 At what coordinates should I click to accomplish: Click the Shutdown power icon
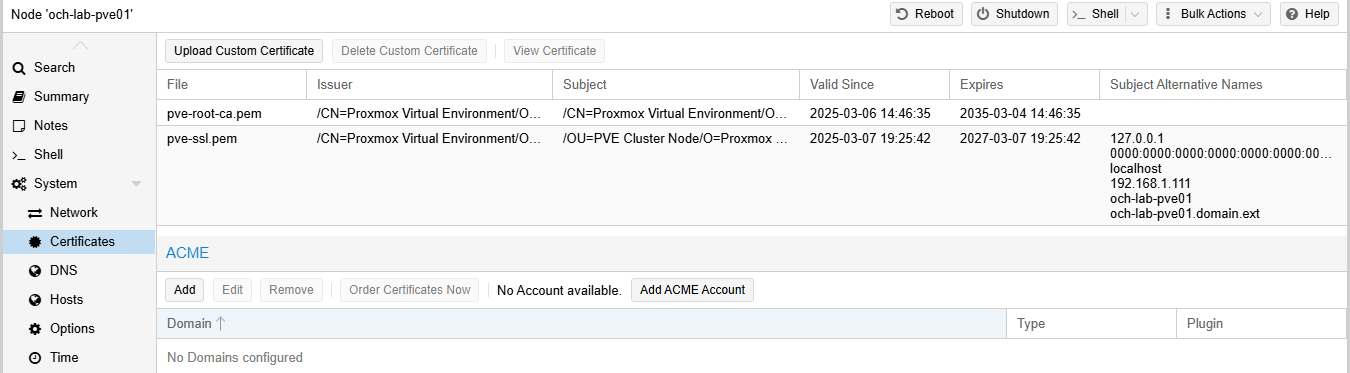(983, 14)
